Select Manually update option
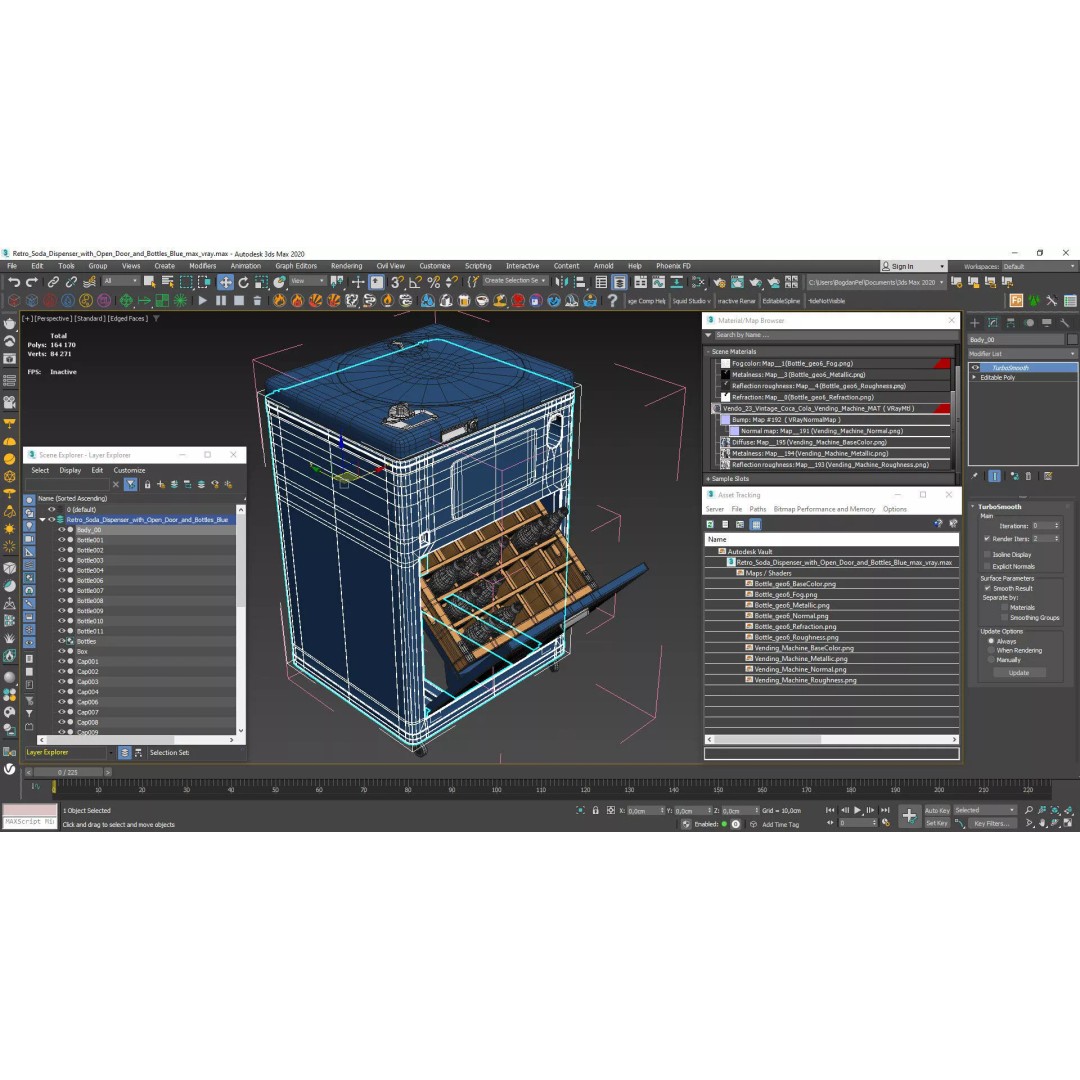The width and height of the screenshot is (1080, 1080). click(x=991, y=660)
